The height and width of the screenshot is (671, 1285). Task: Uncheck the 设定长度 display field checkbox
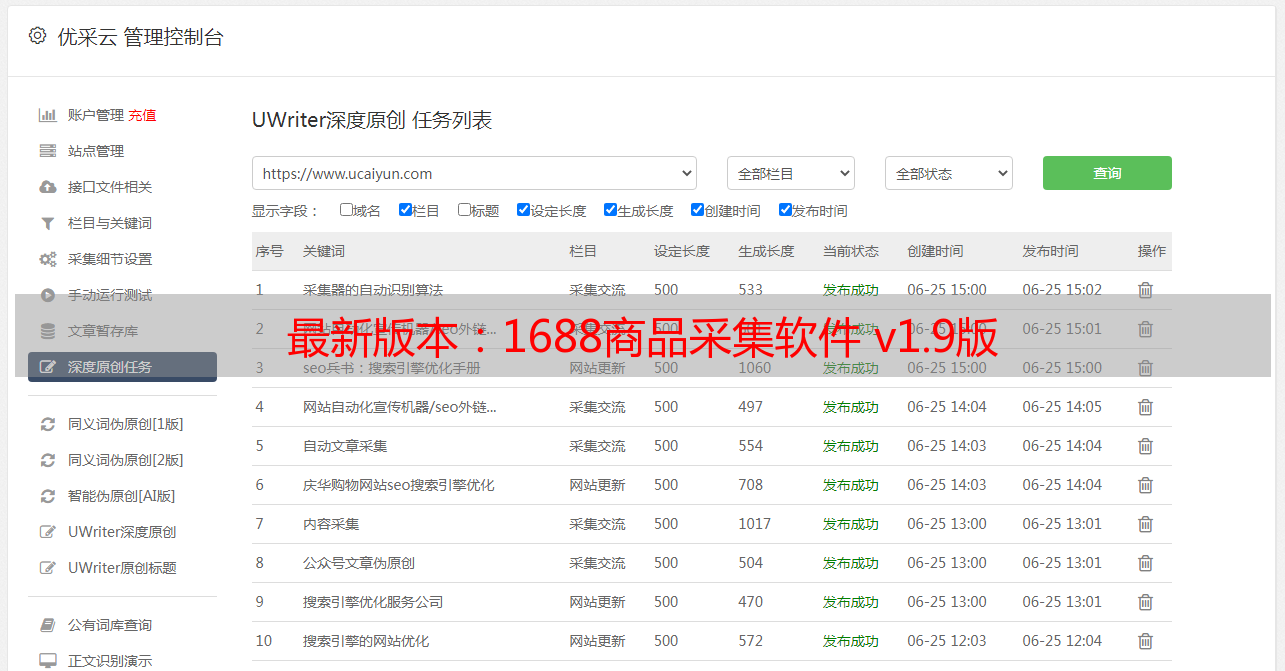click(x=523, y=210)
